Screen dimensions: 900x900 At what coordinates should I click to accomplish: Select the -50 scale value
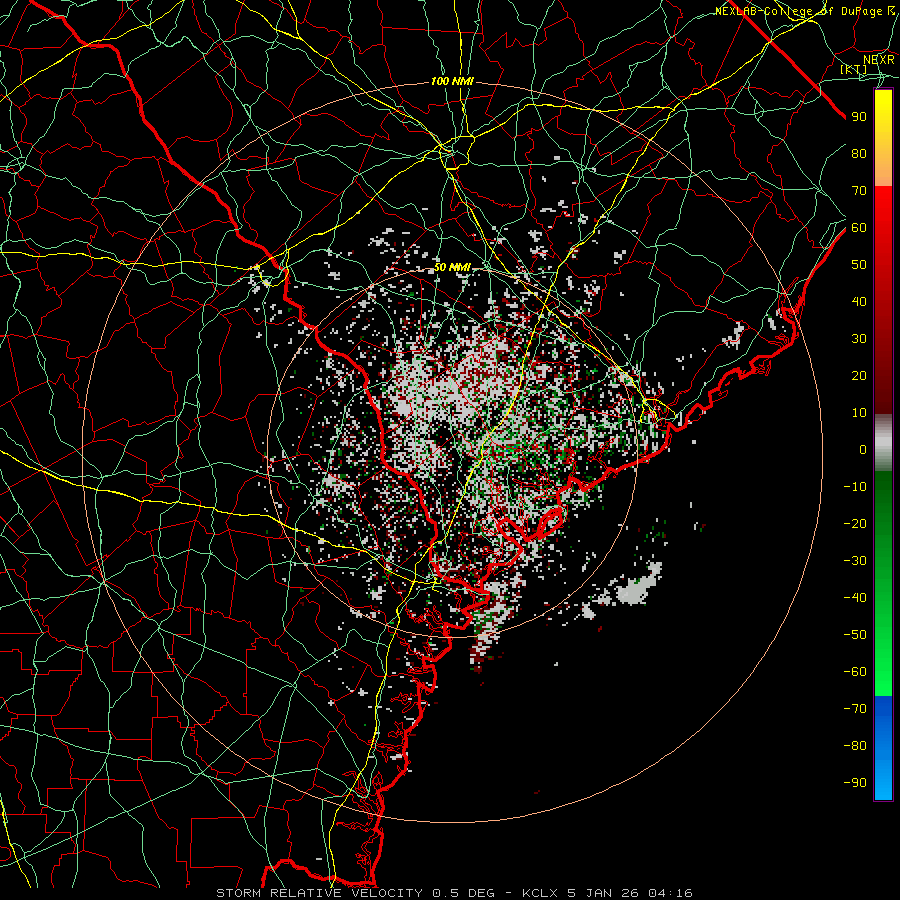coord(855,635)
